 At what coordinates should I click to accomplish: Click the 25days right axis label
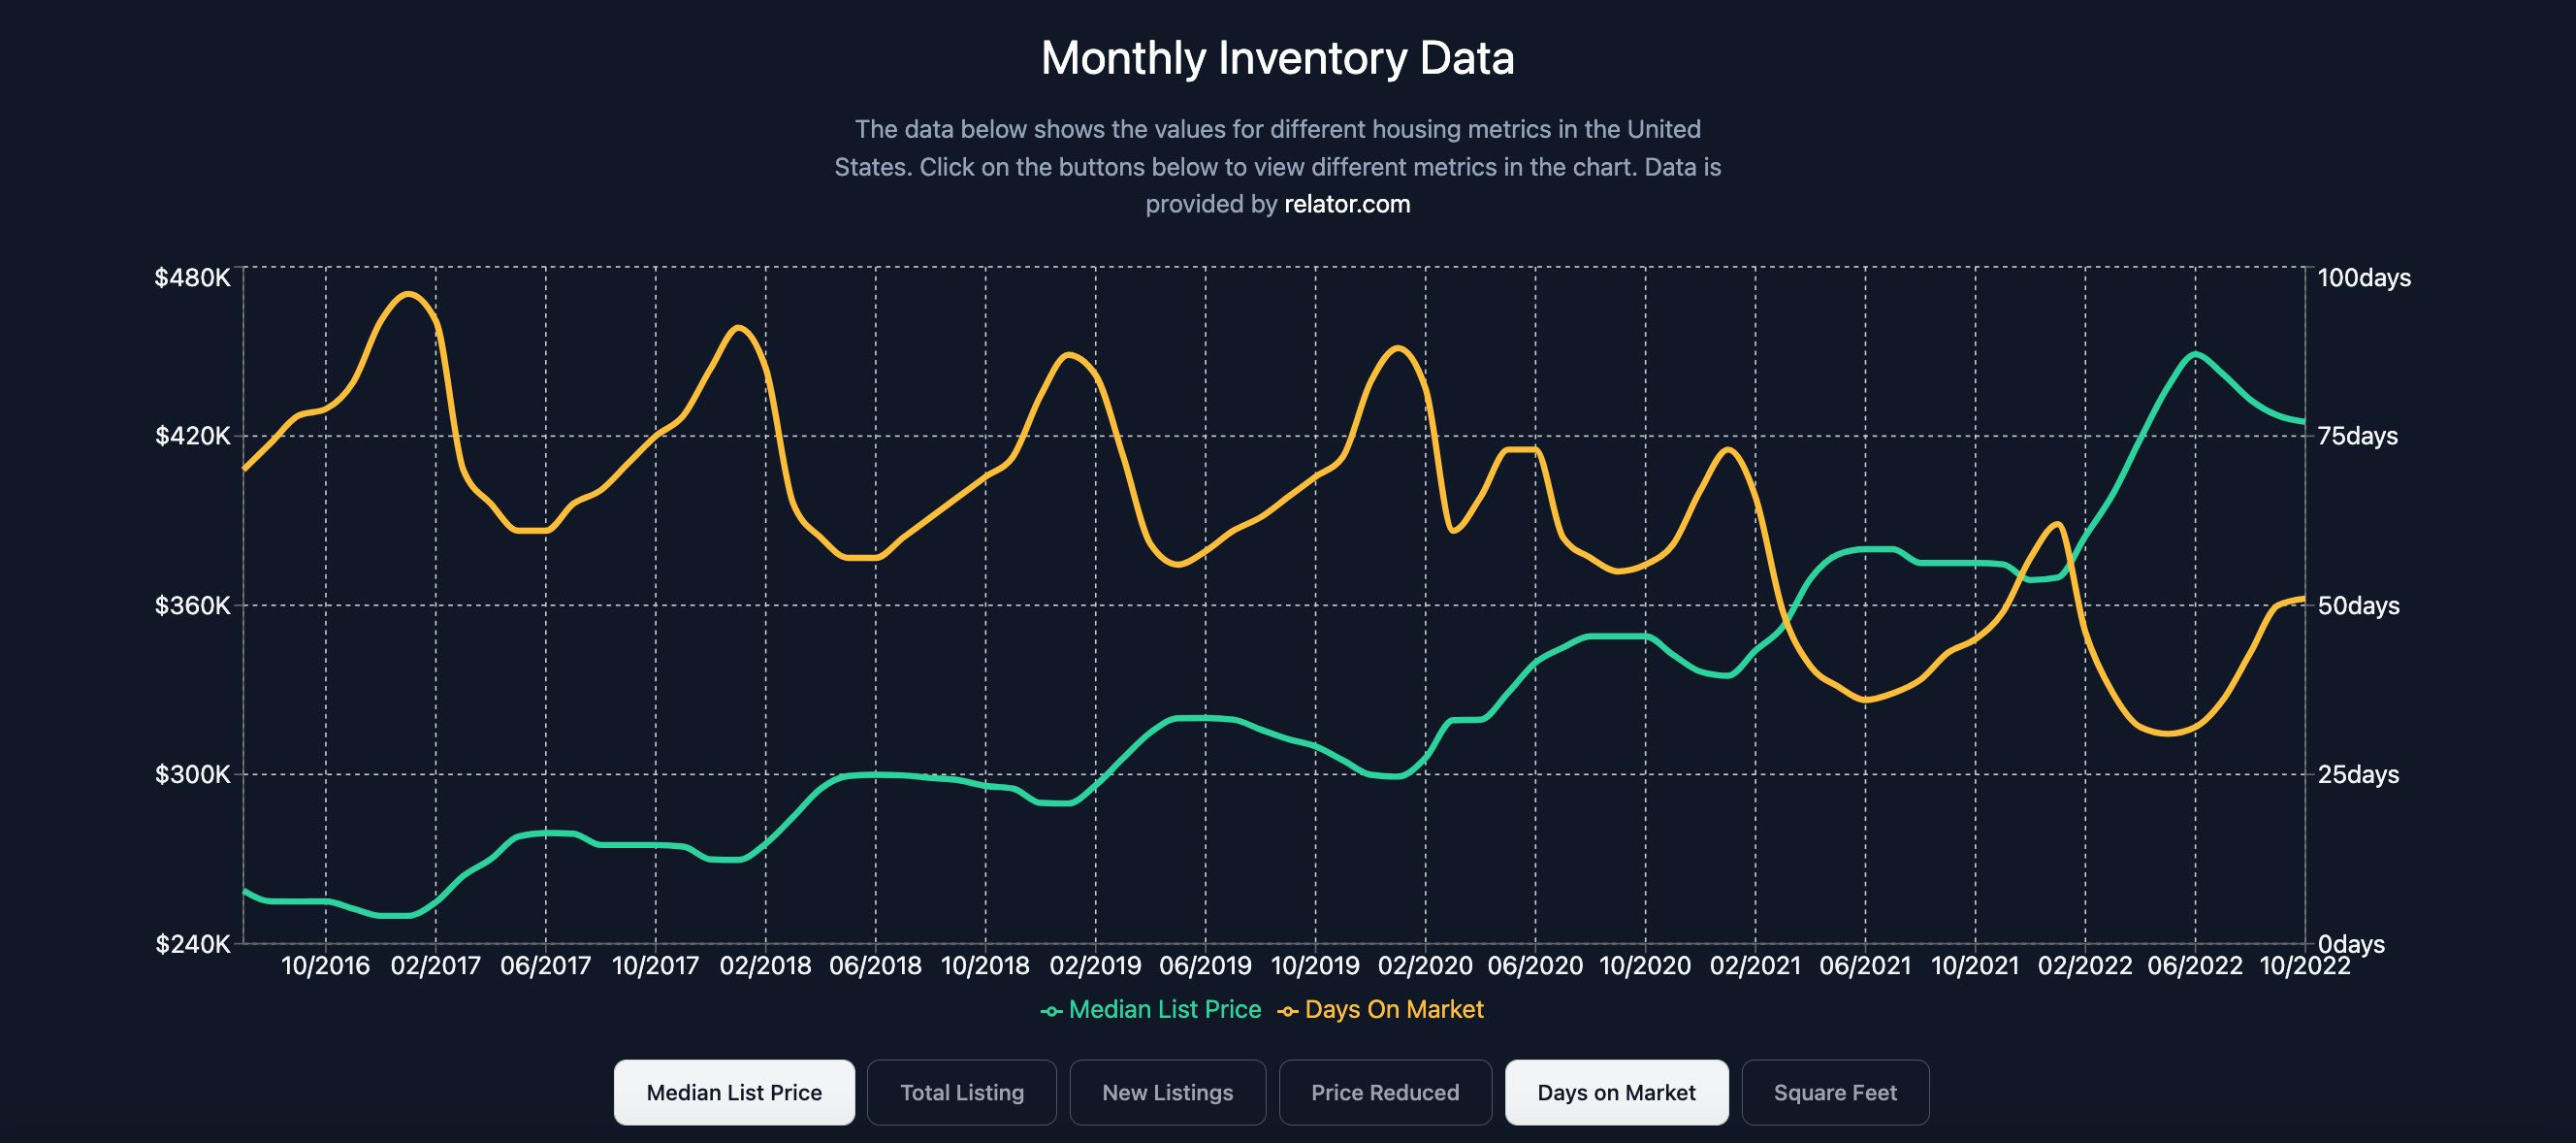(2357, 774)
